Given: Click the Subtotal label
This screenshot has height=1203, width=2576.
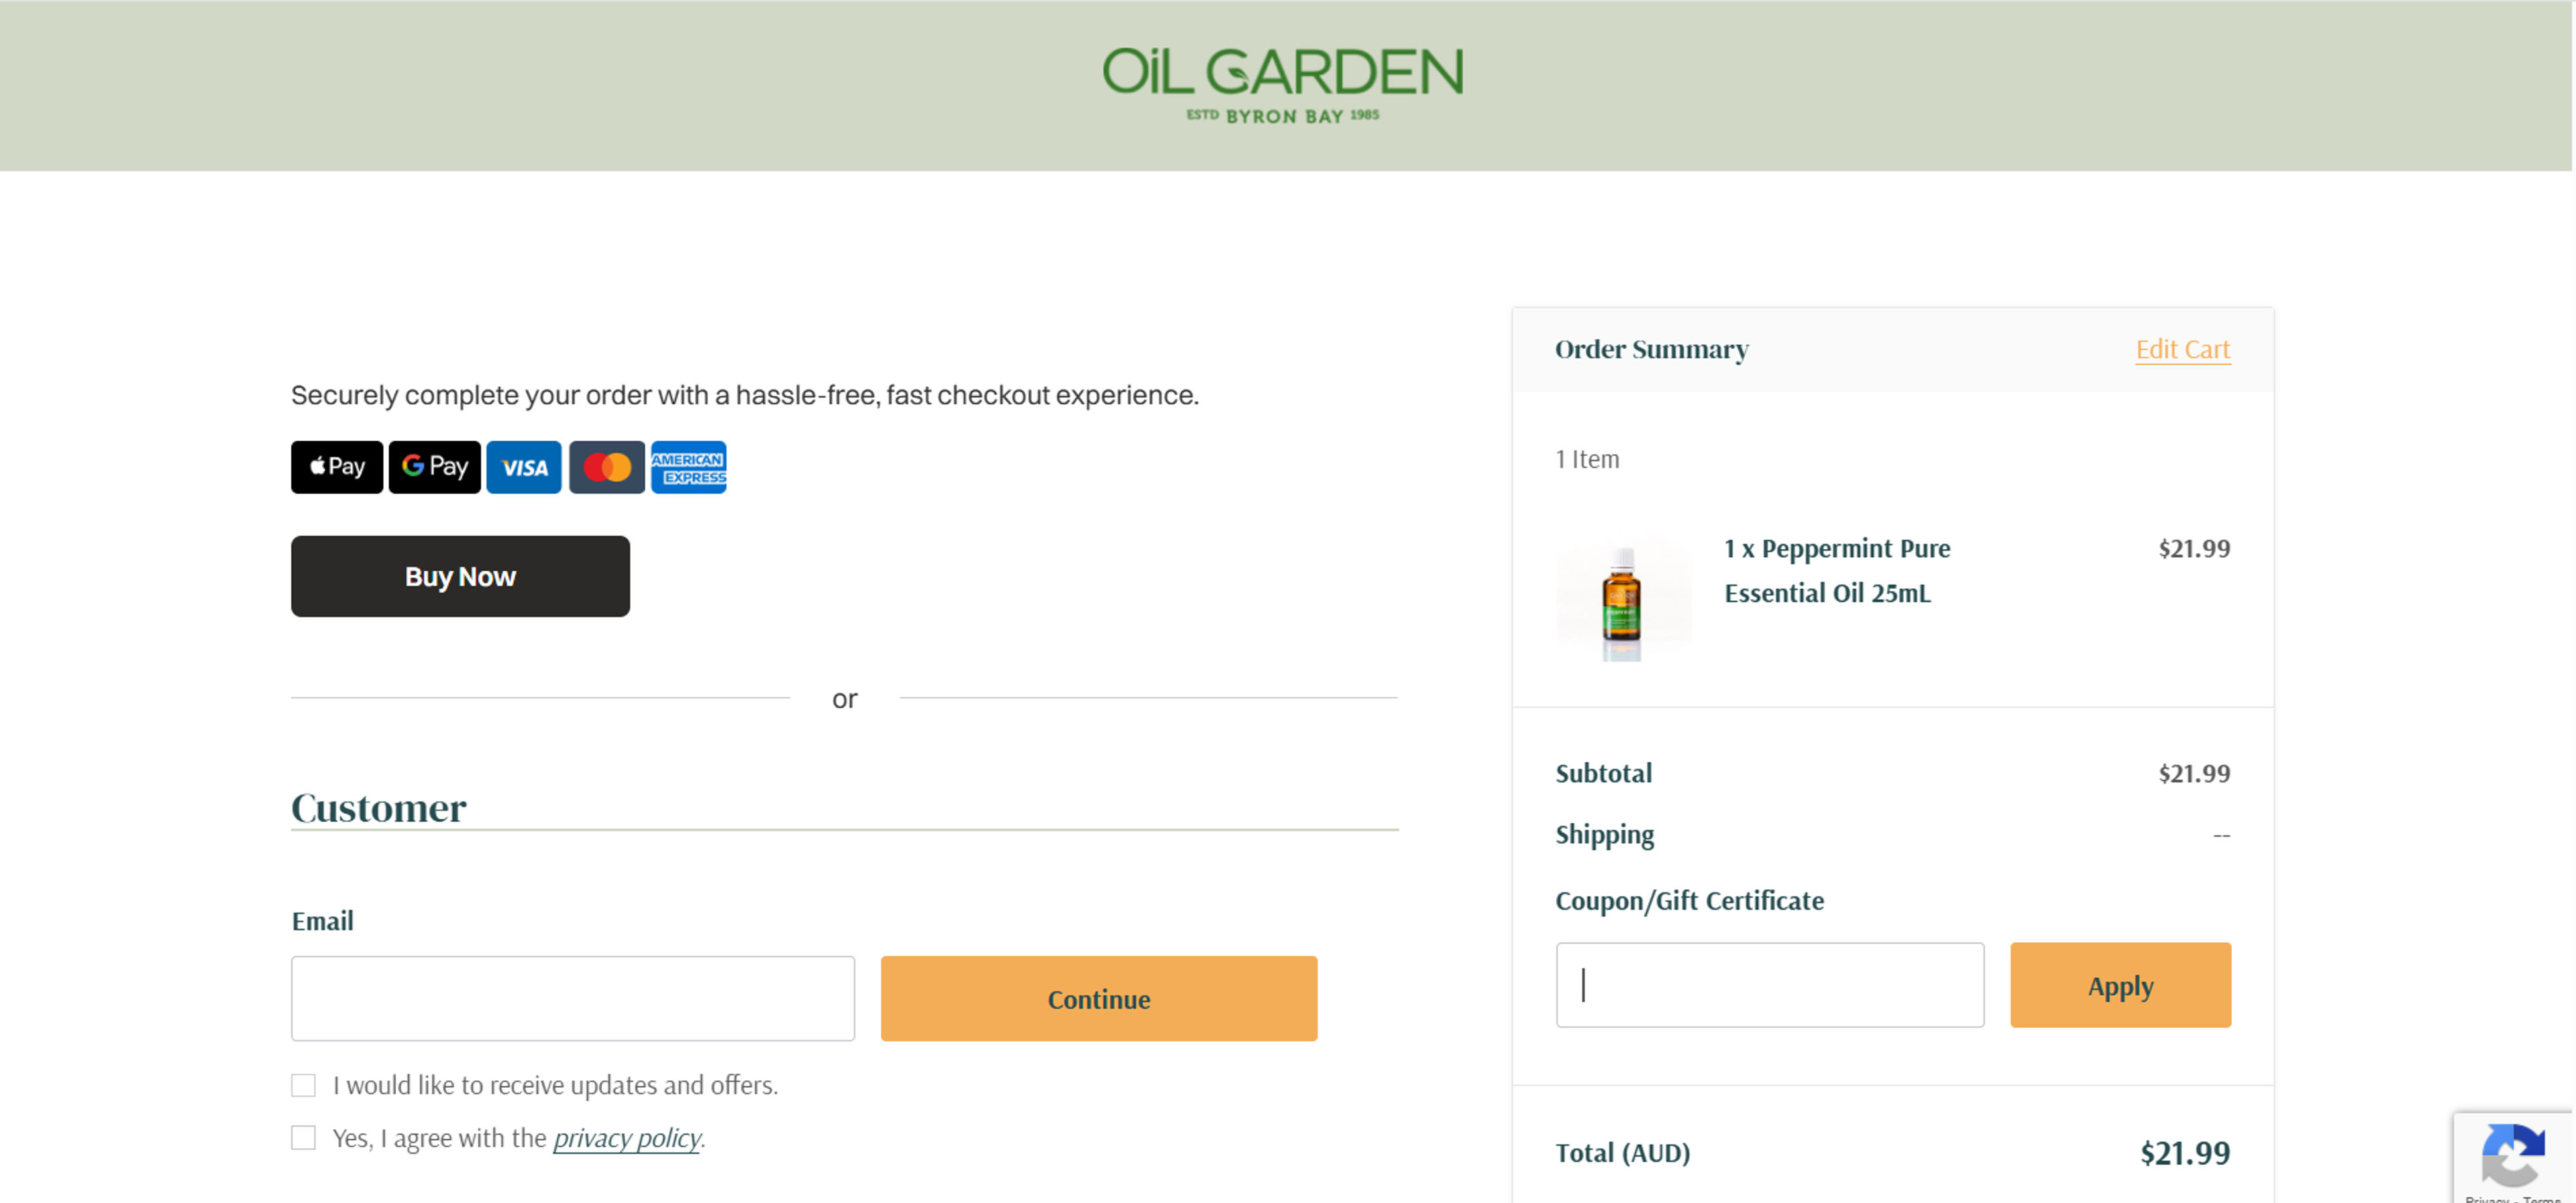Looking at the screenshot, I should tap(1604, 773).
